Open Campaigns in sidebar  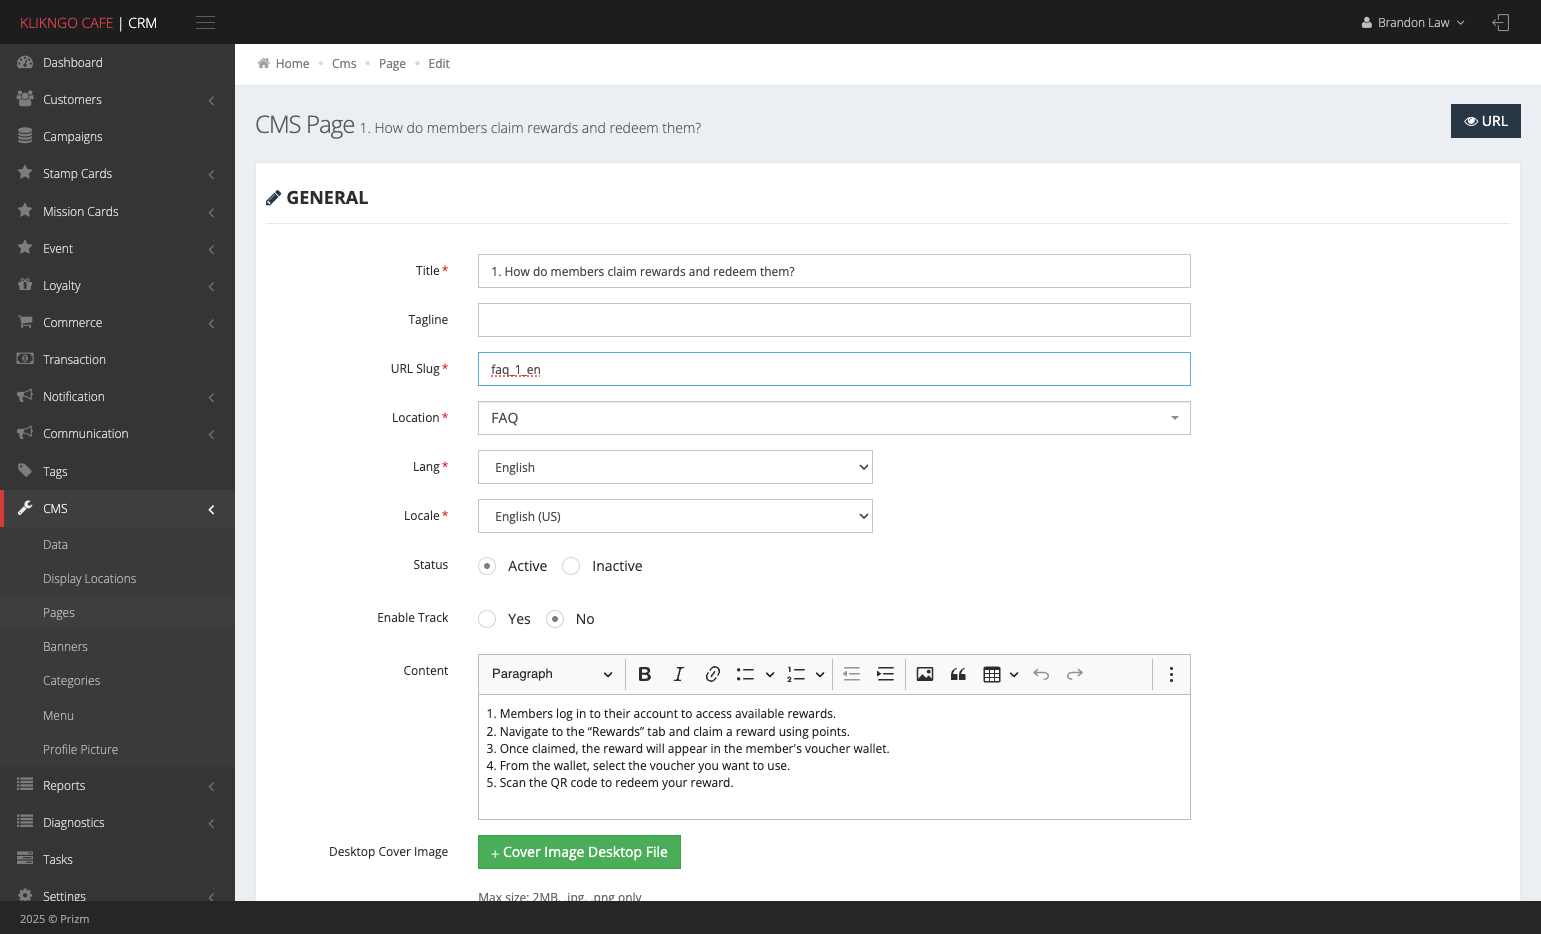click(x=117, y=137)
